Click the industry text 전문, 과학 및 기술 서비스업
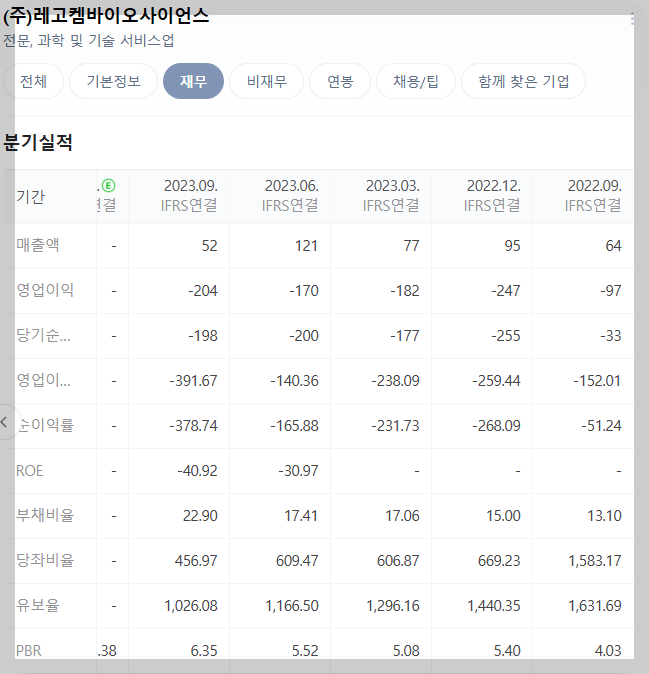Viewport: 649px width, 674px height. 89,40
